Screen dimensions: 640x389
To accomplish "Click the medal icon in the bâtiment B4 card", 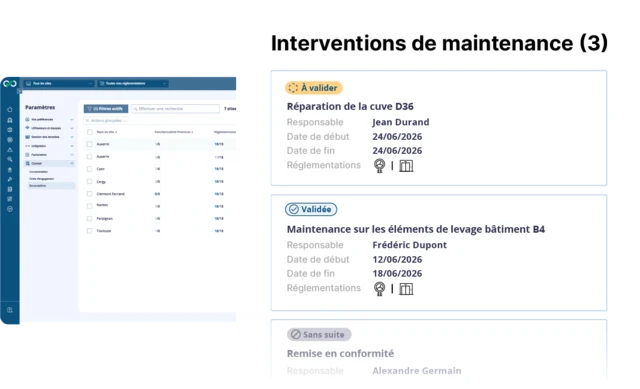I will pos(380,289).
